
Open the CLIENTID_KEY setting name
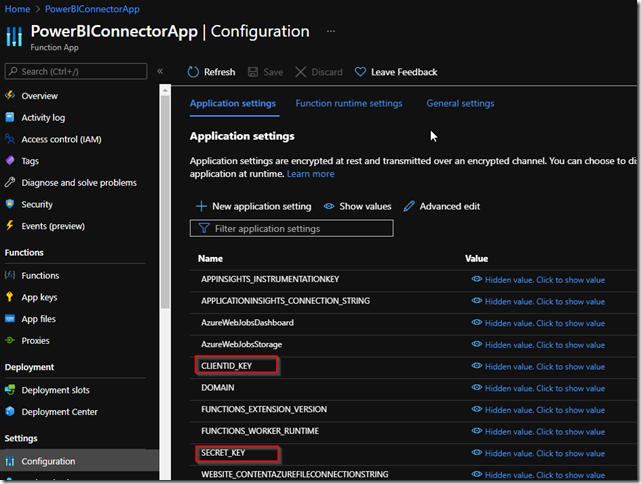[x=226, y=365]
